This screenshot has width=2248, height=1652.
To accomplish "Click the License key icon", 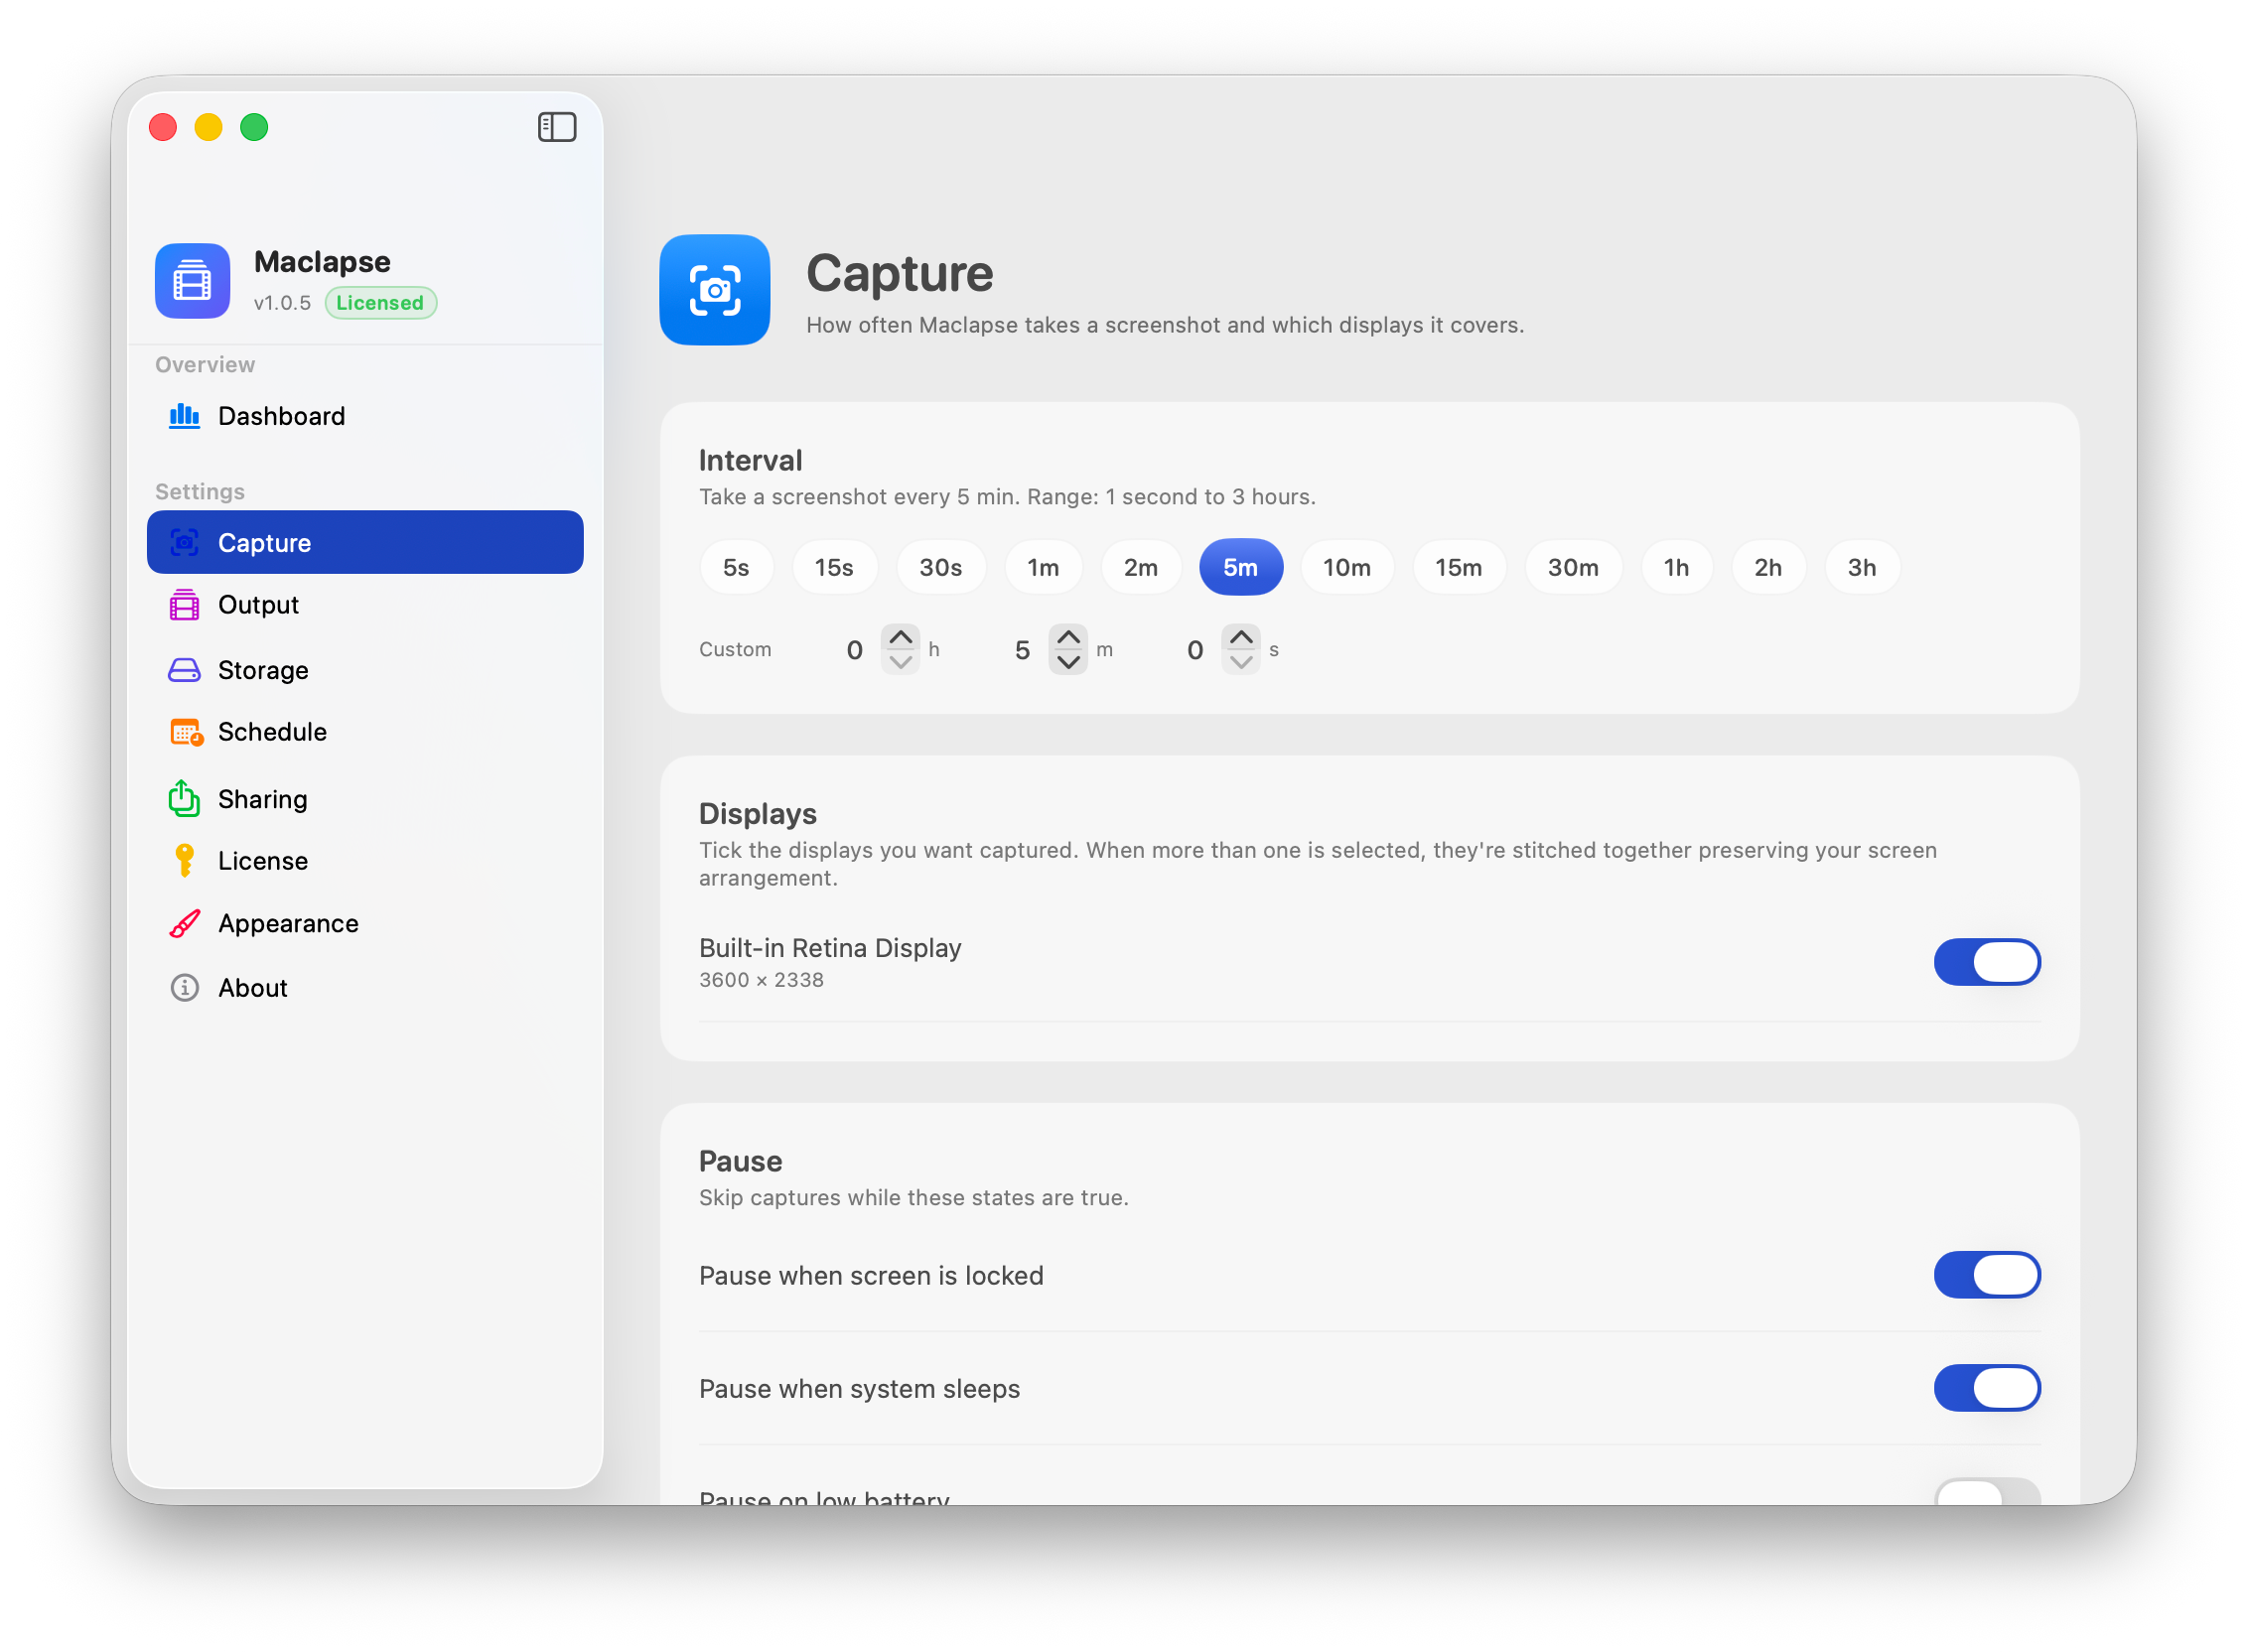I will 184,861.
